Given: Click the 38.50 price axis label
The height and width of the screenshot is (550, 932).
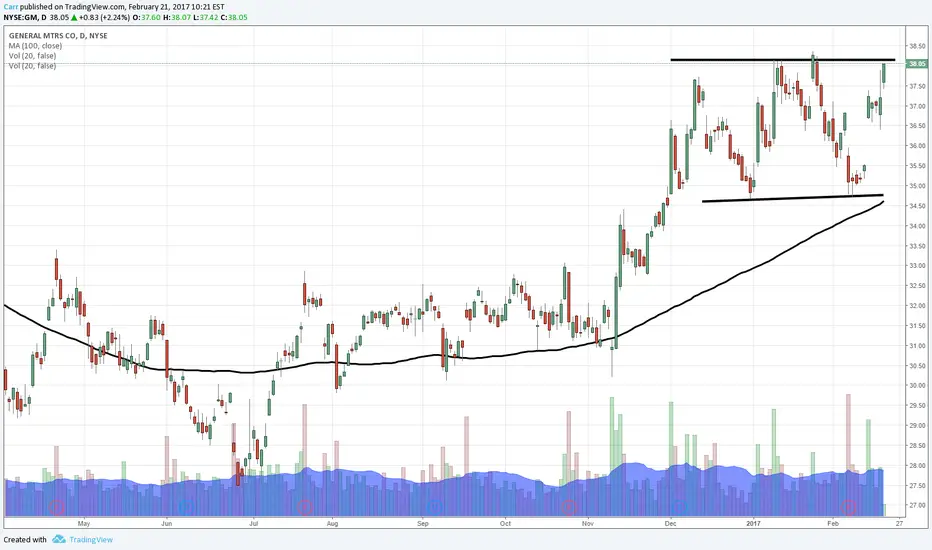Looking at the screenshot, I should tap(917, 46).
